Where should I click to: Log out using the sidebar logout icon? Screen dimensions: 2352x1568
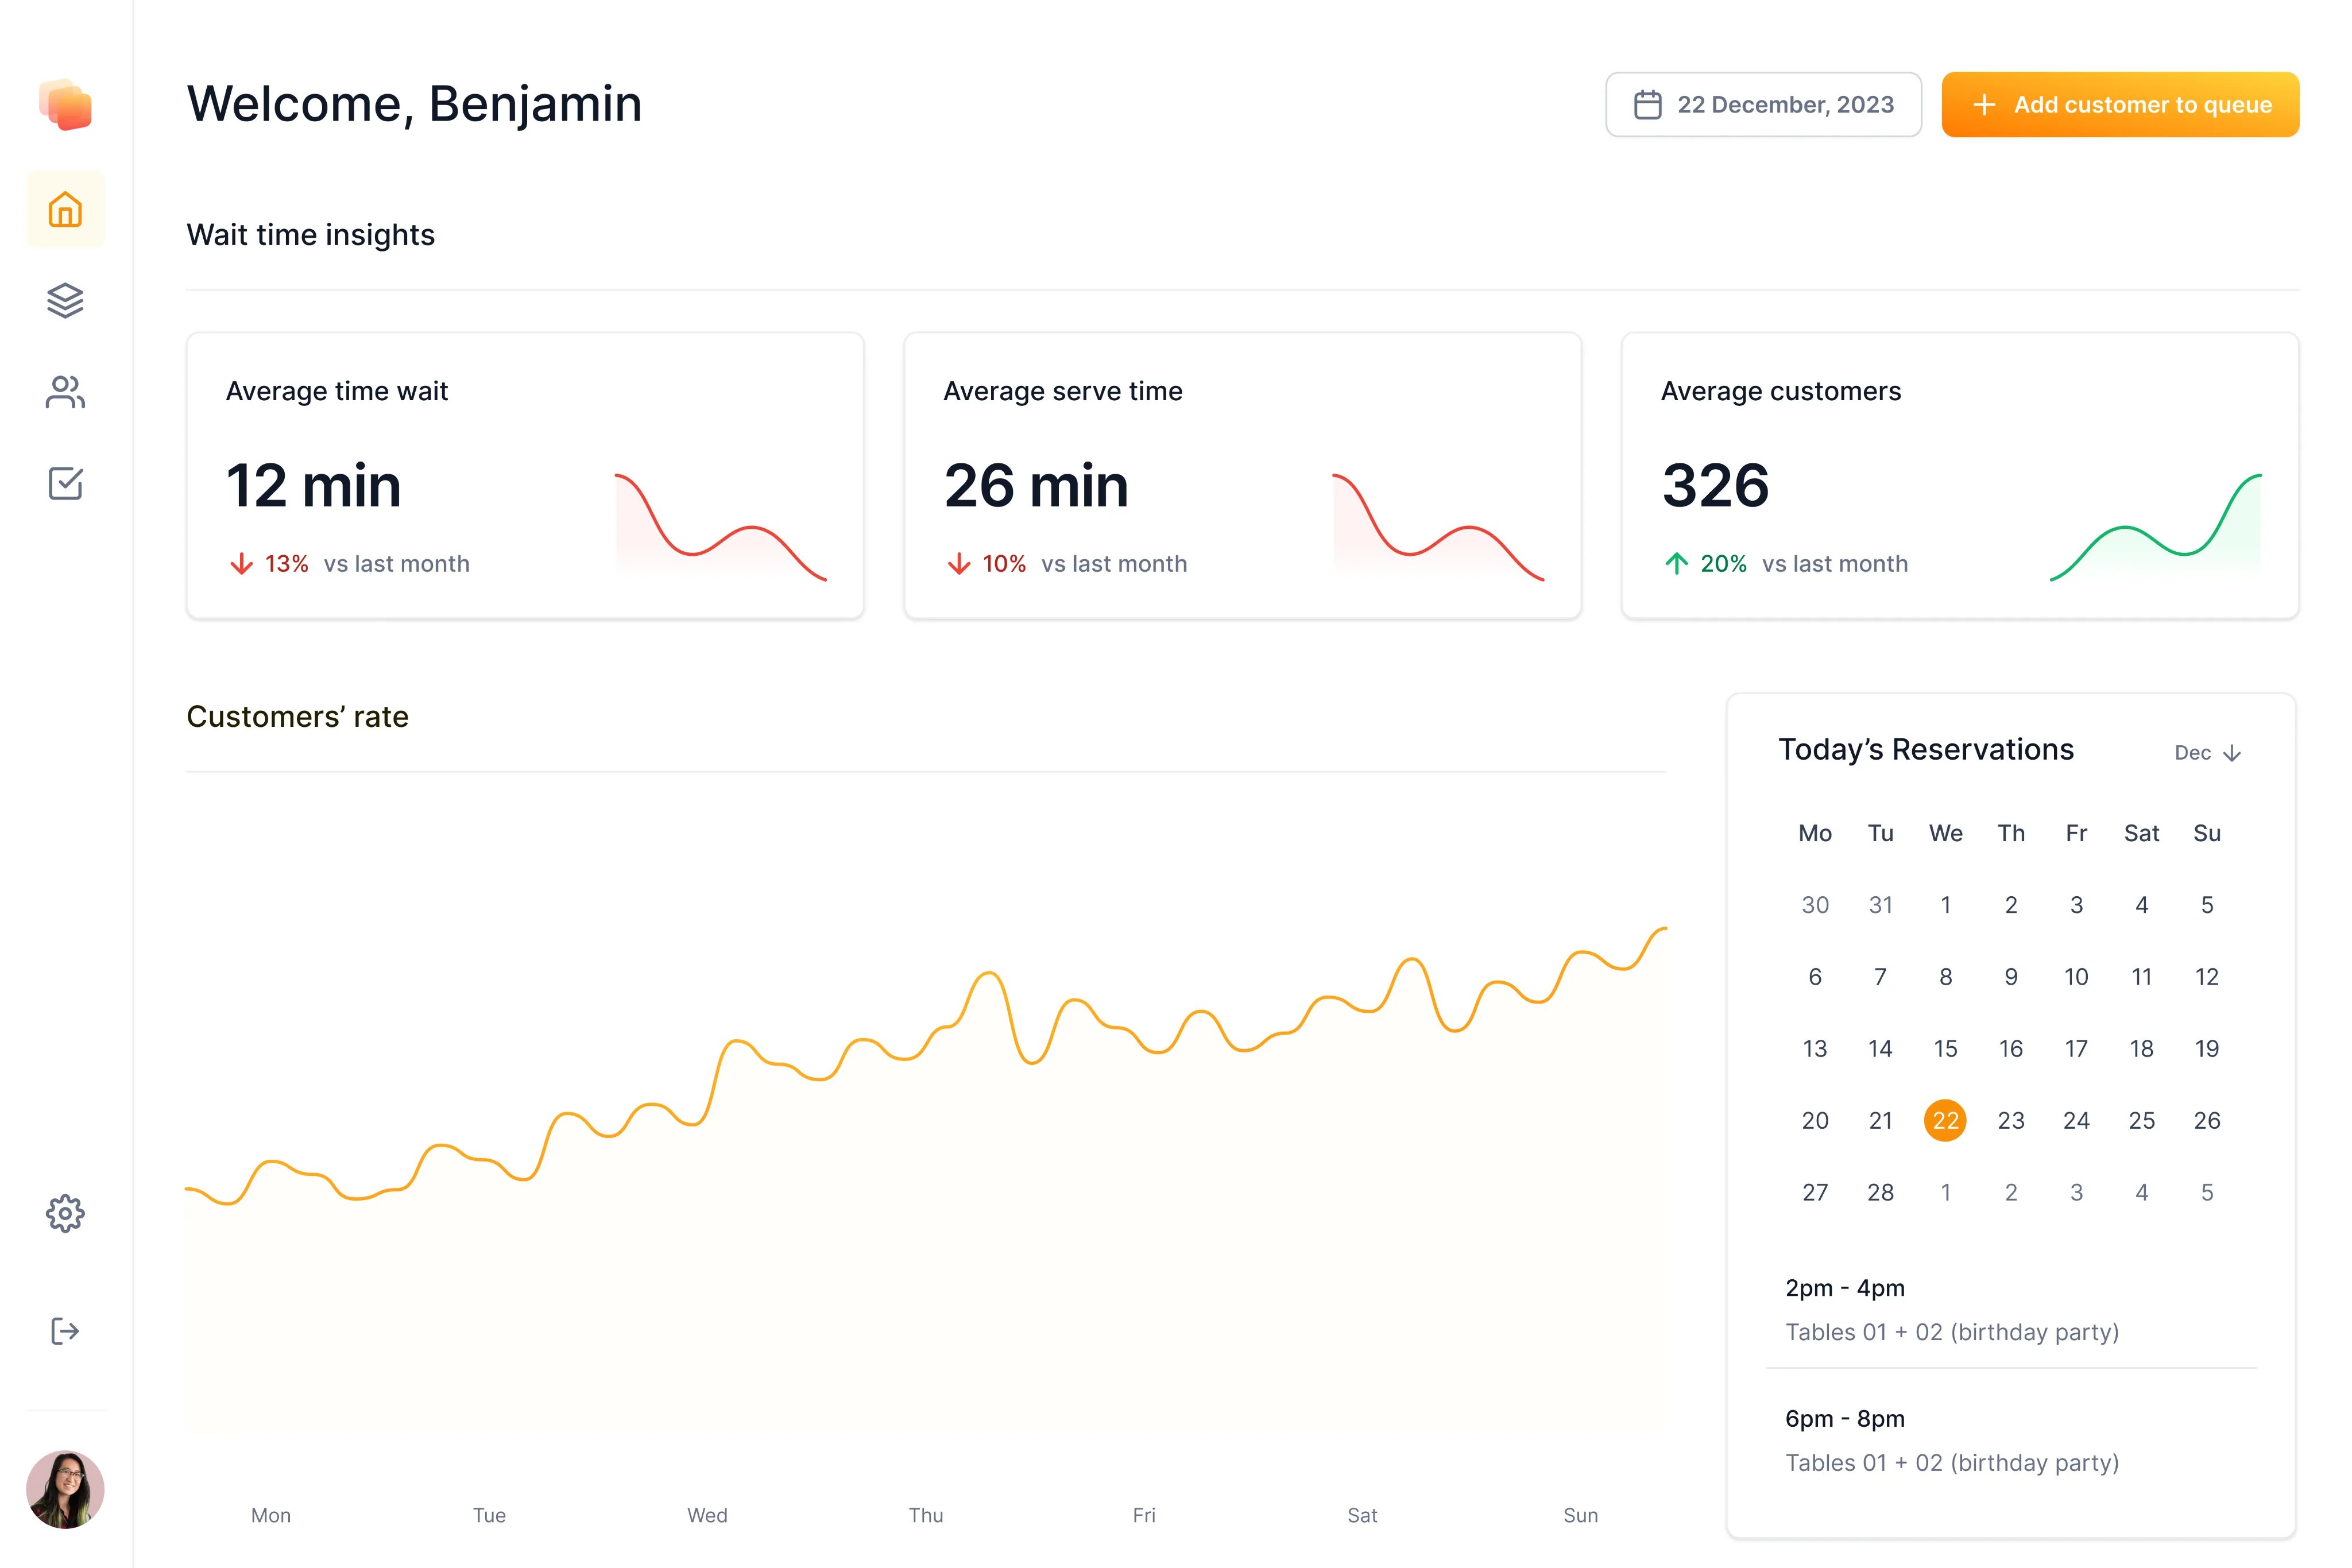[65, 1330]
